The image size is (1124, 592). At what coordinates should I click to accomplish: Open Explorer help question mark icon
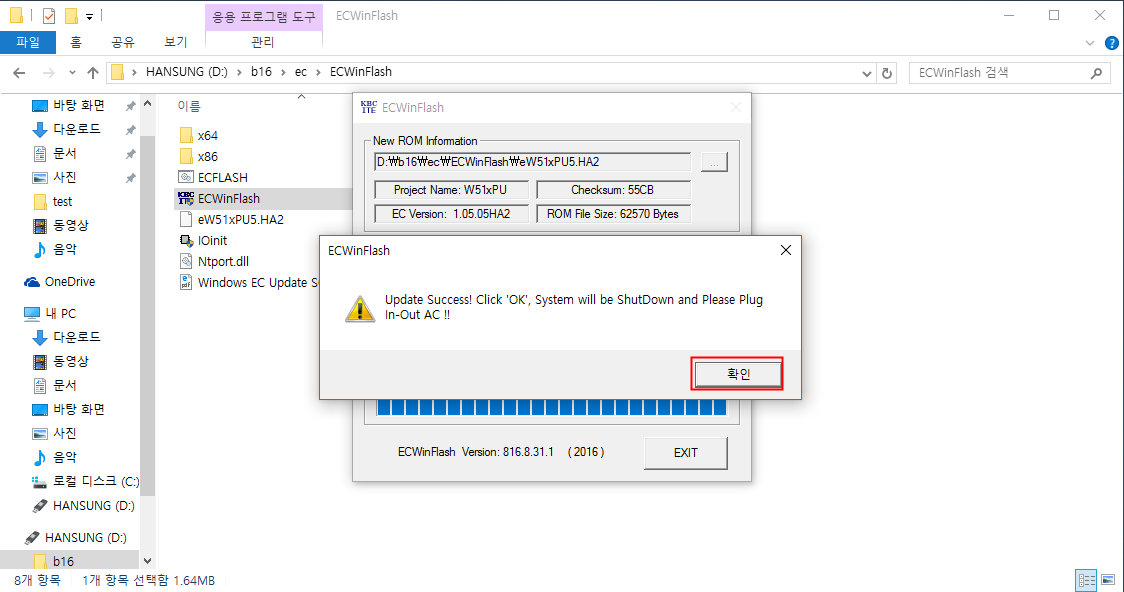coord(1112,43)
